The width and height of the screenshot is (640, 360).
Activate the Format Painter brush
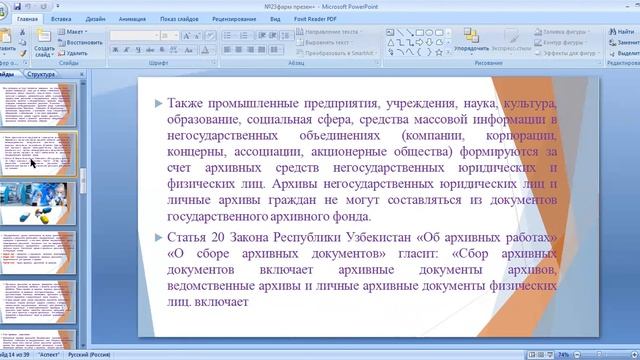[22, 53]
